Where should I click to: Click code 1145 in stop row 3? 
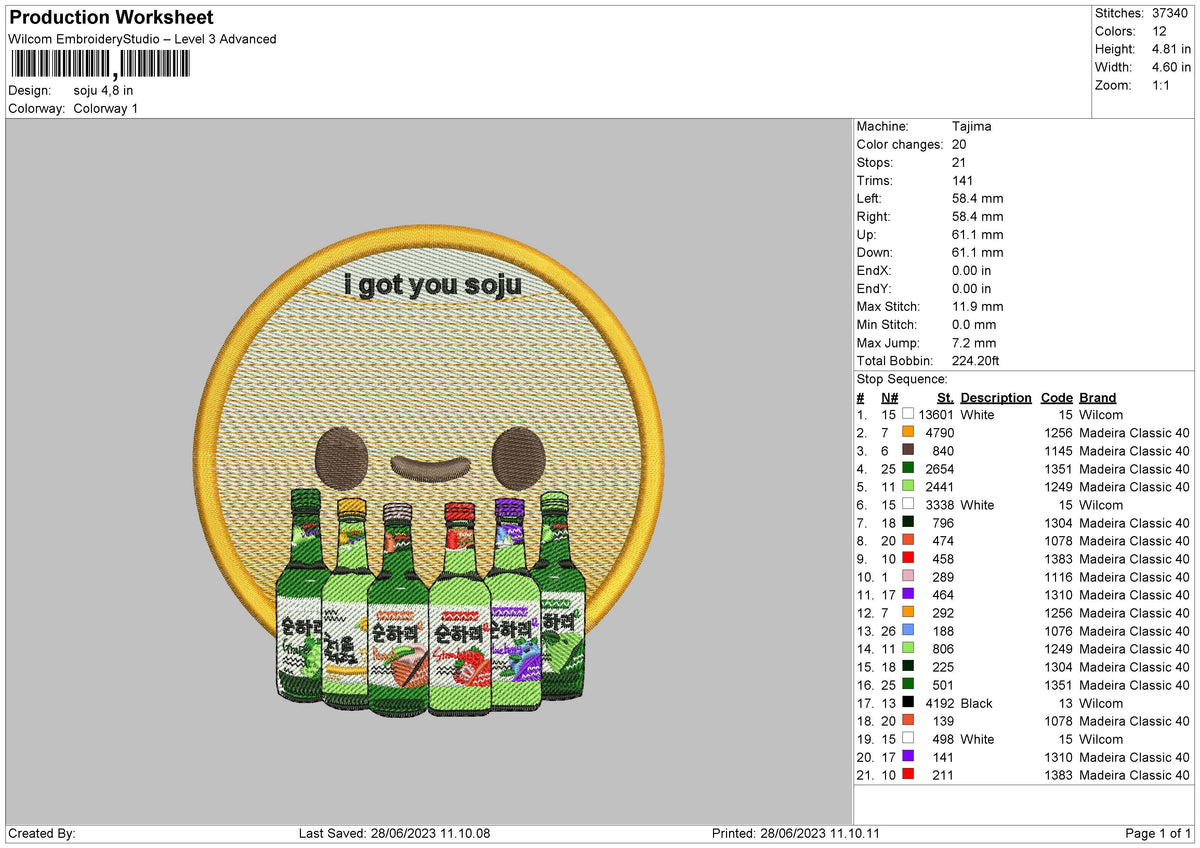tap(1058, 451)
